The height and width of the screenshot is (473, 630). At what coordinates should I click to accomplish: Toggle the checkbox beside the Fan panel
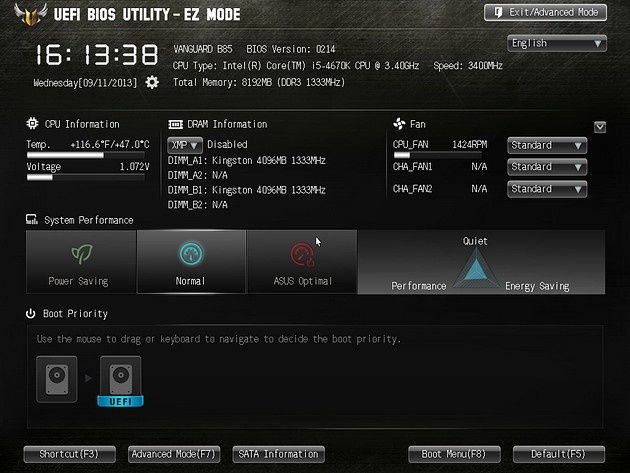point(600,127)
